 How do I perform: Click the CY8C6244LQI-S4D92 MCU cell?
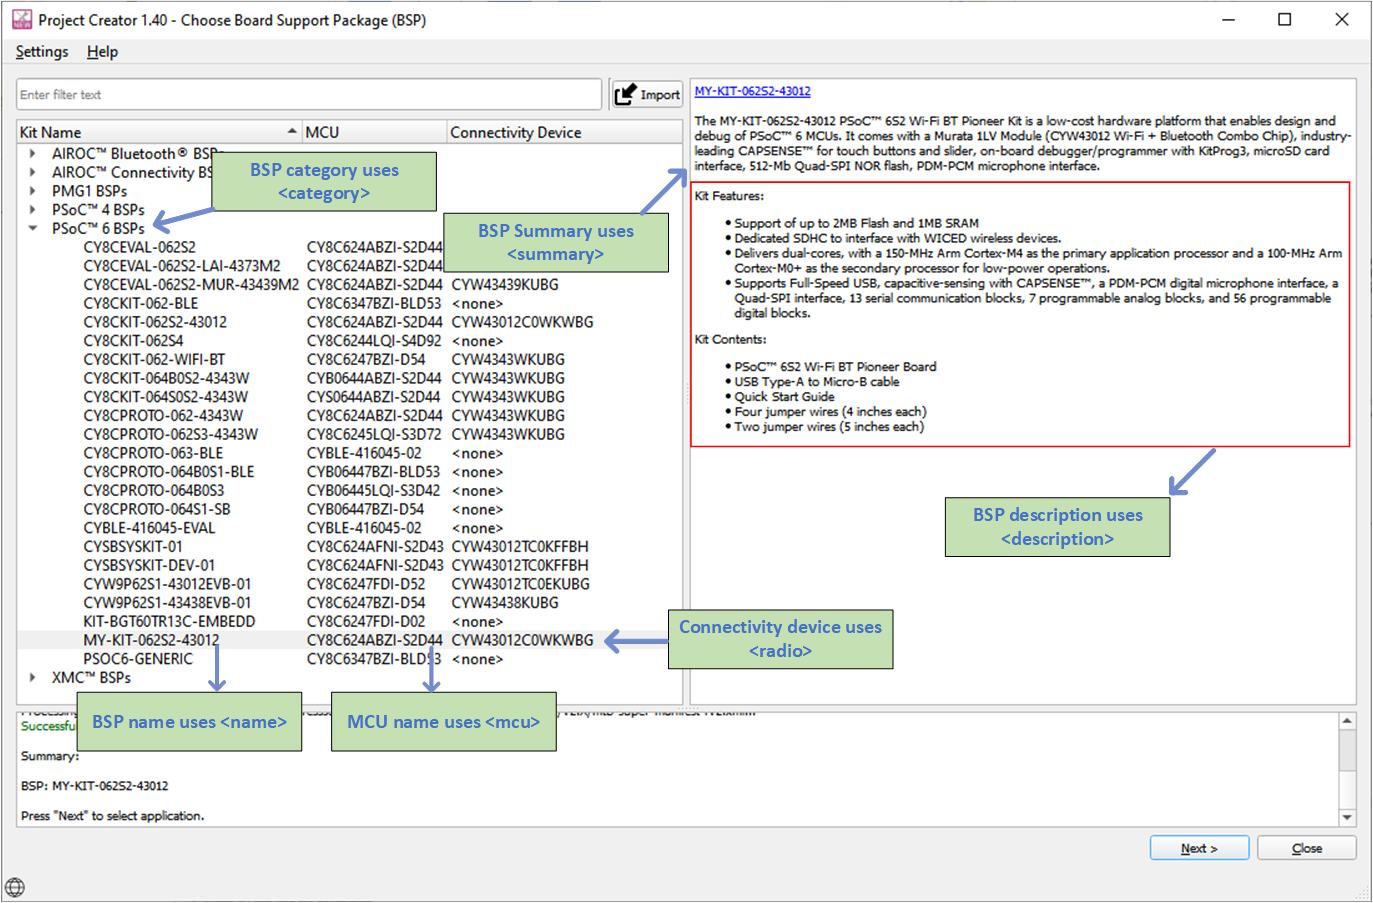coord(374,341)
